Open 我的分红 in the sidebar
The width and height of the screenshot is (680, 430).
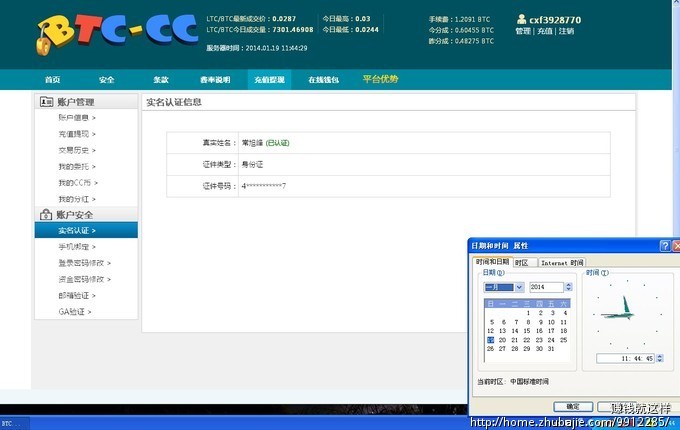click(77, 199)
